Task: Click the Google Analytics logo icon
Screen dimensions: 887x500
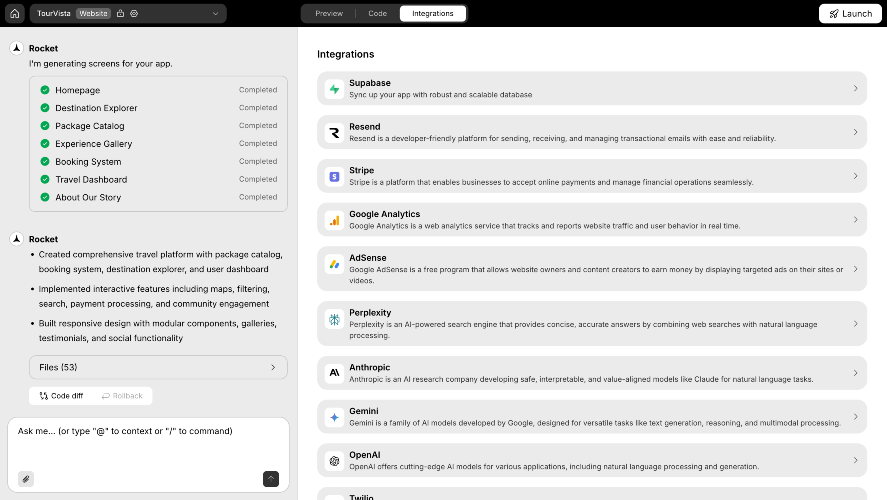Action: tap(334, 220)
